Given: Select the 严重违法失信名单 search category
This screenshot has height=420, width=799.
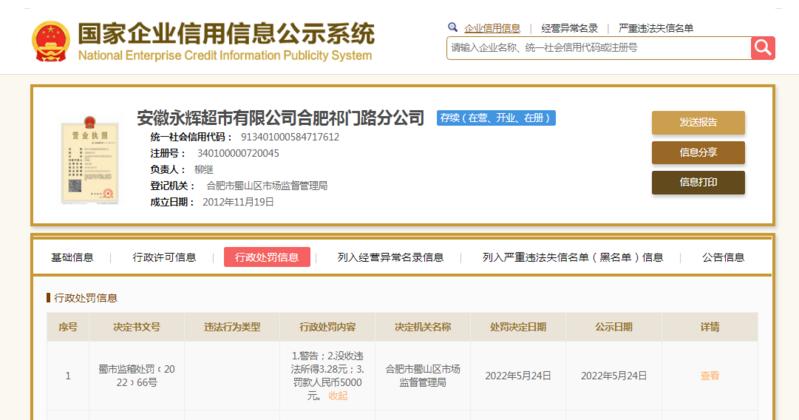Looking at the screenshot, I should click(656, 29).
